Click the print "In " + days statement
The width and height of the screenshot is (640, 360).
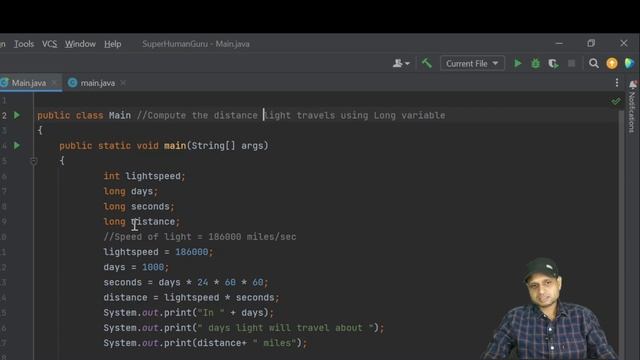click(188, 313)
